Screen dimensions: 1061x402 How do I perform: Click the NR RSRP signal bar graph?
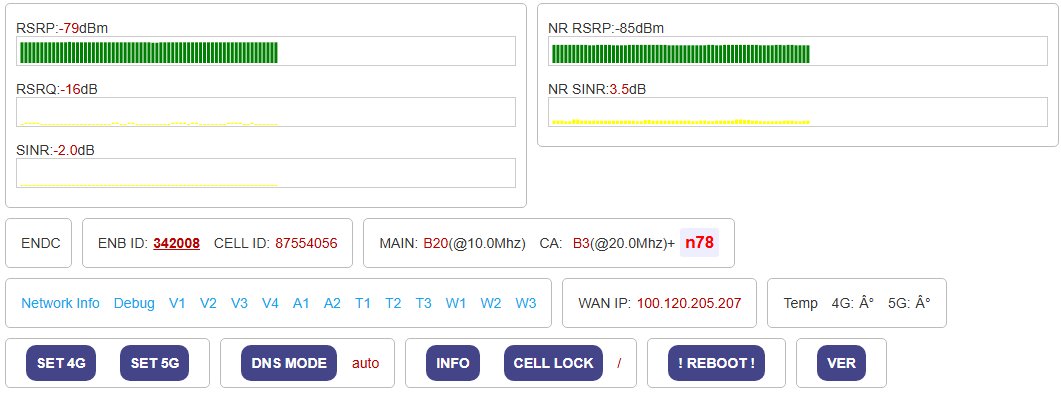click(x=680, y=54)
